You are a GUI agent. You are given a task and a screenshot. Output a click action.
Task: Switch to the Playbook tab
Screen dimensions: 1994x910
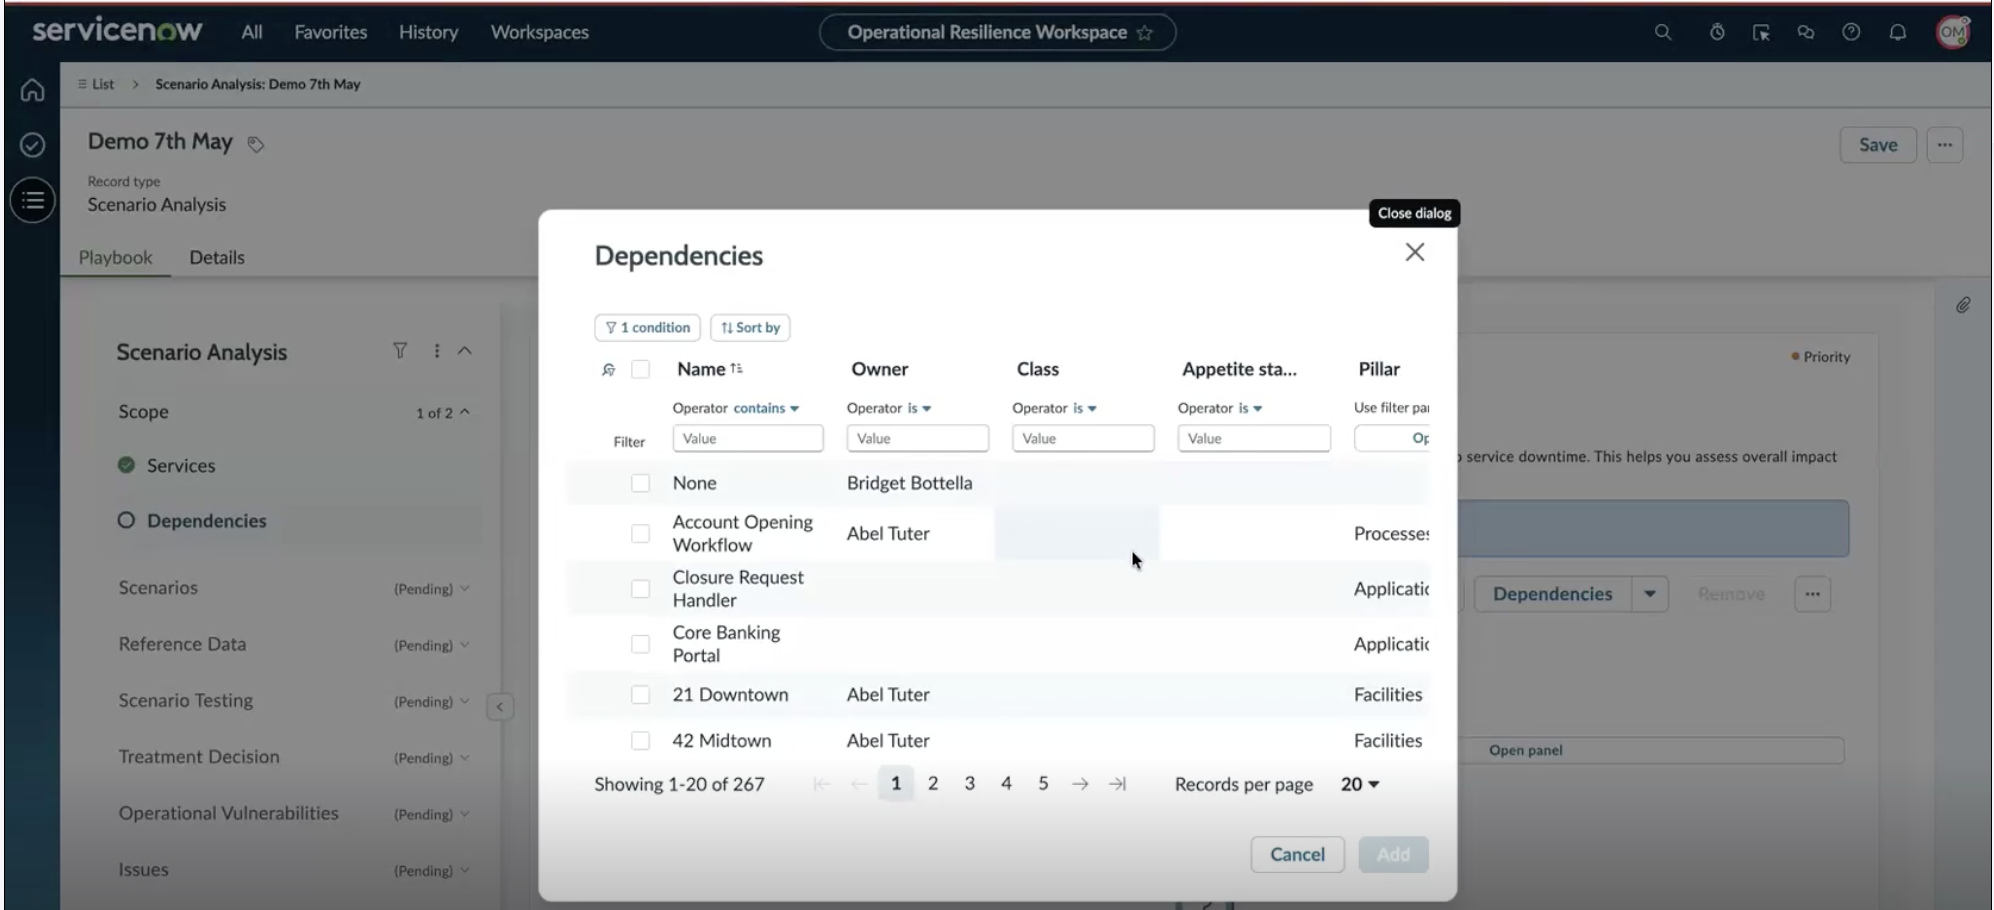pyautogui.click(x=116, y=257)
